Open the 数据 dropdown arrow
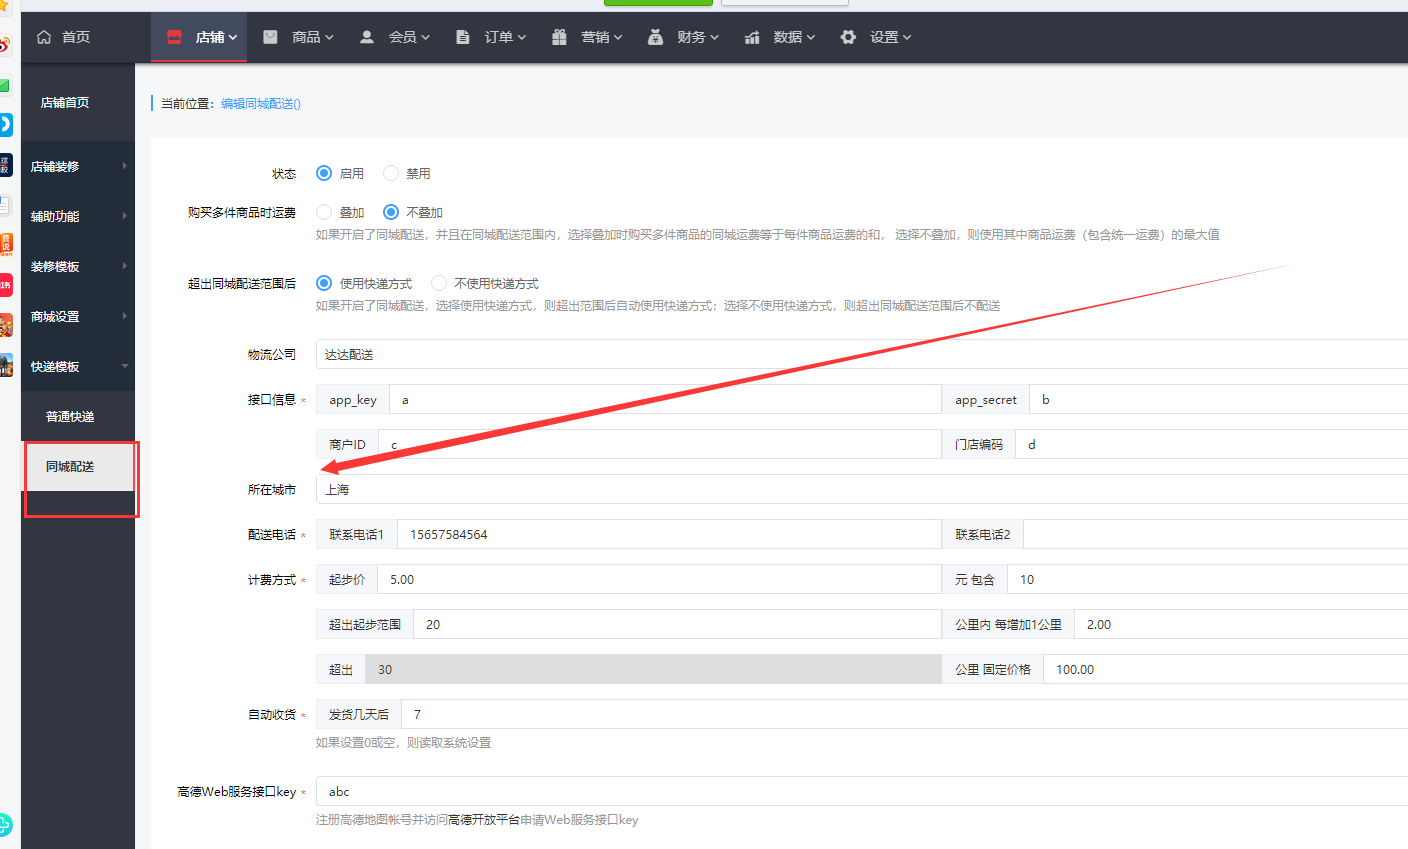Screen dimensions: 1408x849 [811, 38]
